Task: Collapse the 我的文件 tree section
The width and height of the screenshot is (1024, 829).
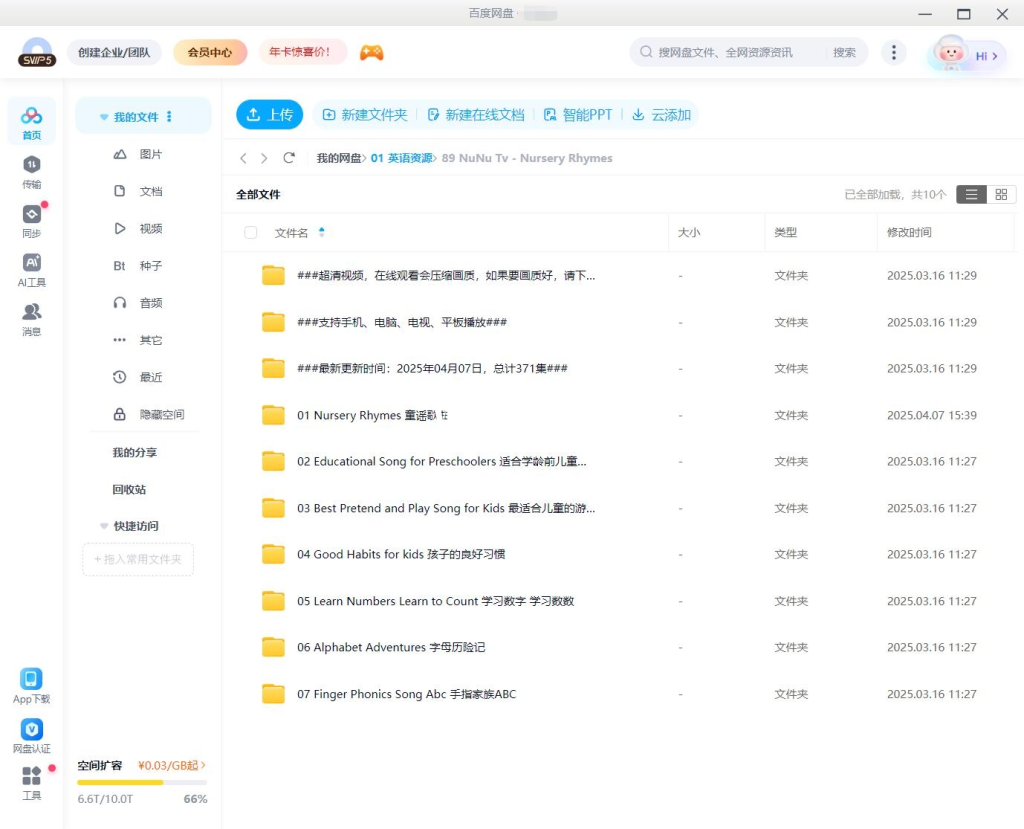Action: tap(104, 117)
